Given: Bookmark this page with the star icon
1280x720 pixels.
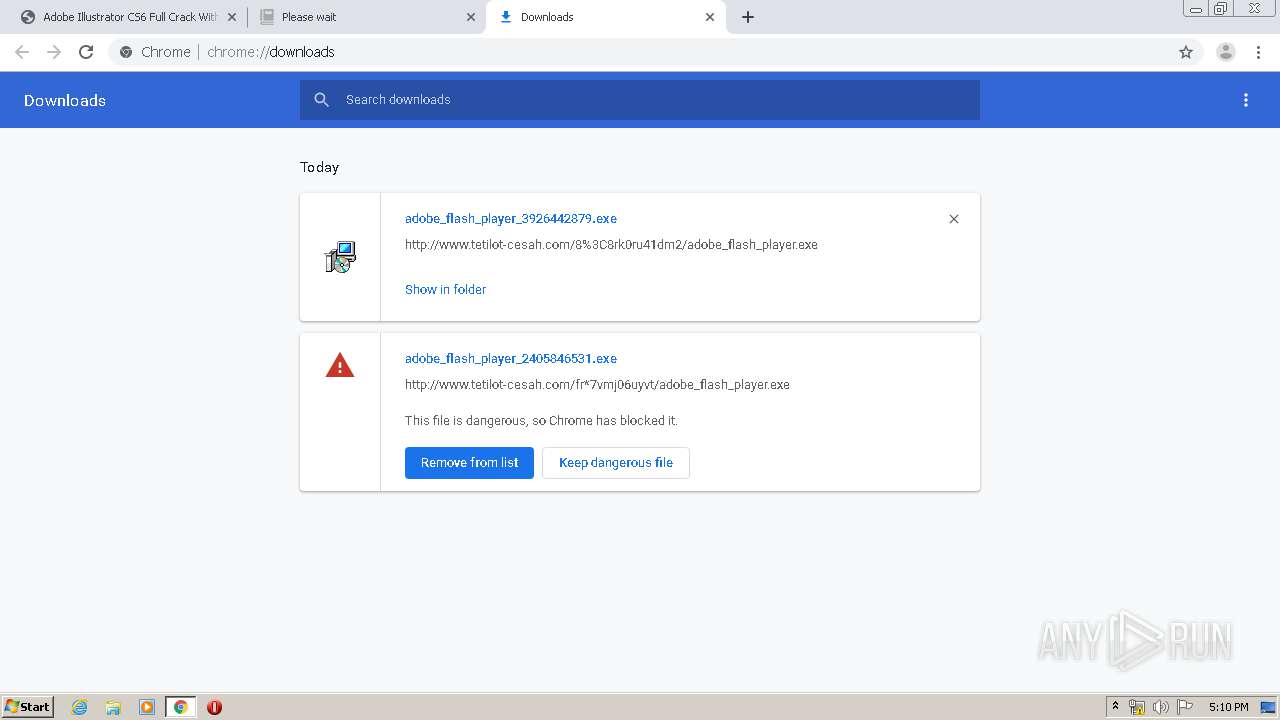Looking at the screenshot, I should coord(1186,52).
